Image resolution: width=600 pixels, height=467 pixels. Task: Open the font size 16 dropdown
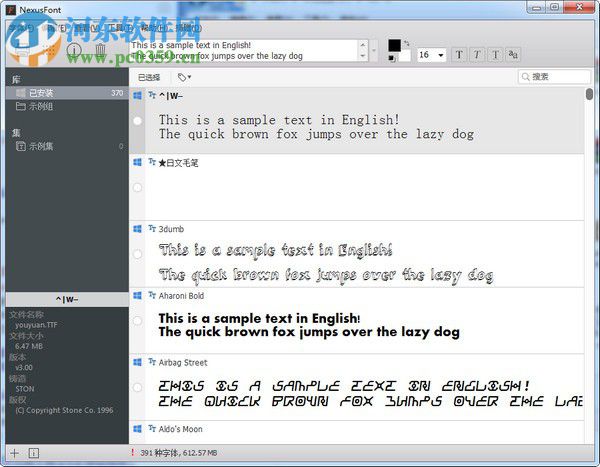click(x=441, y=55)
